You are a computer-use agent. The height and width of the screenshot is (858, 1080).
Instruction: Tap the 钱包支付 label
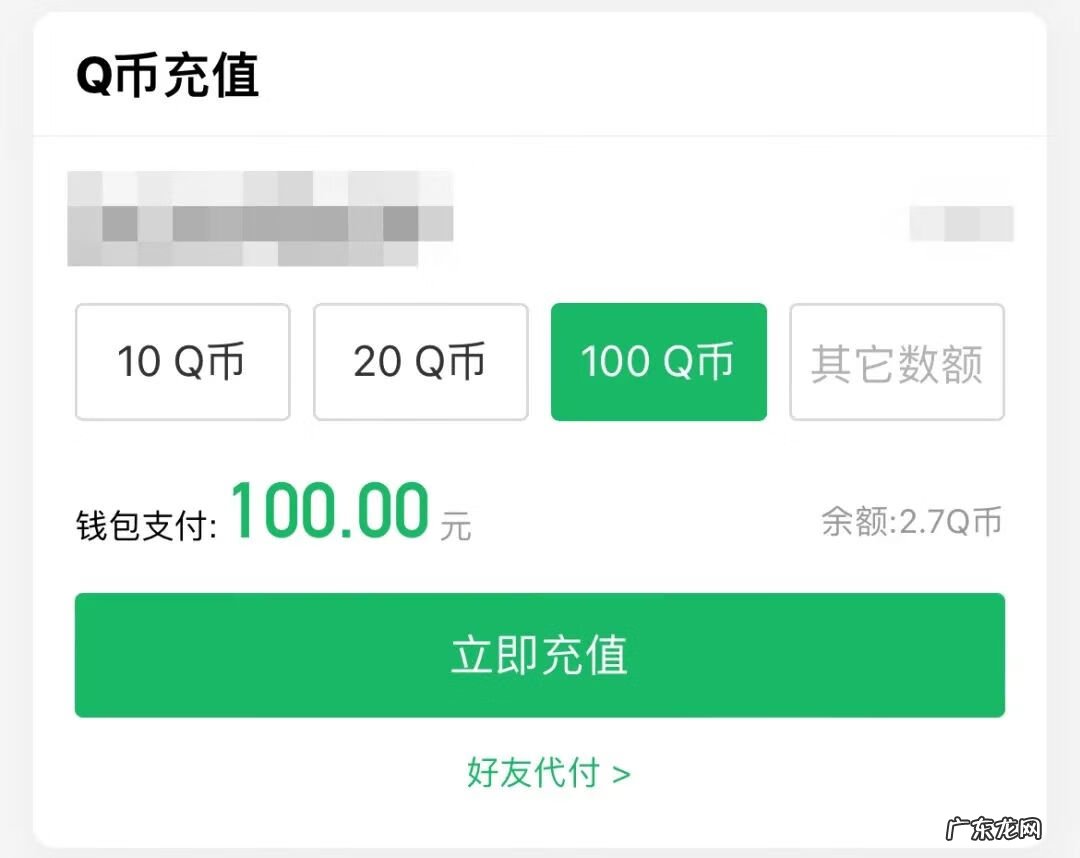click(x=146, y=525)
